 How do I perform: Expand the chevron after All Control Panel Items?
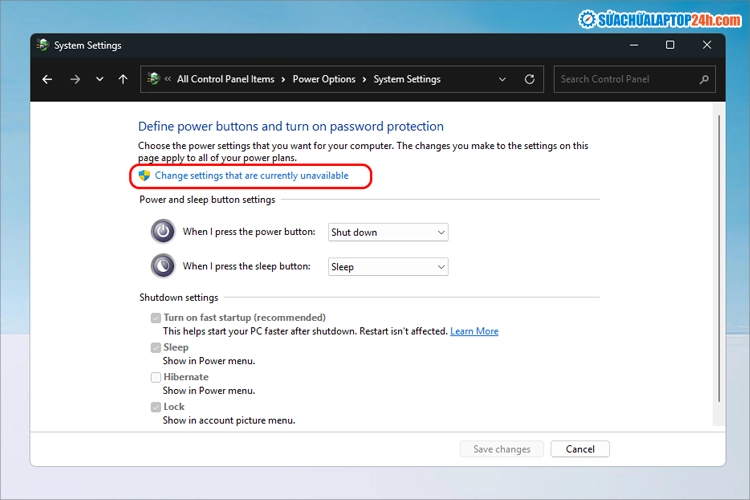283,79
